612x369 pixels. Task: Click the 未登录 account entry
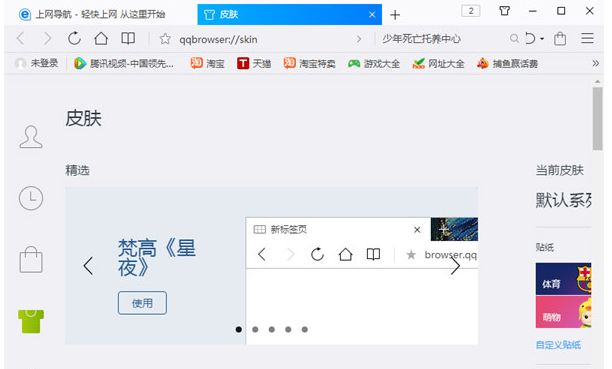36,63
